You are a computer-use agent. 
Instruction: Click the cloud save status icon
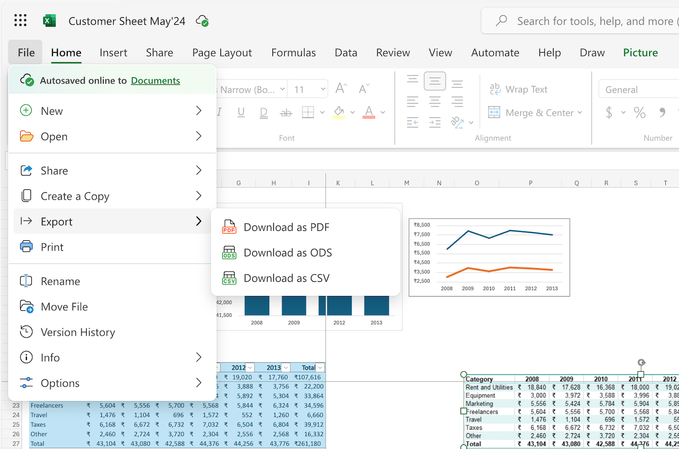tap(203, 21)
